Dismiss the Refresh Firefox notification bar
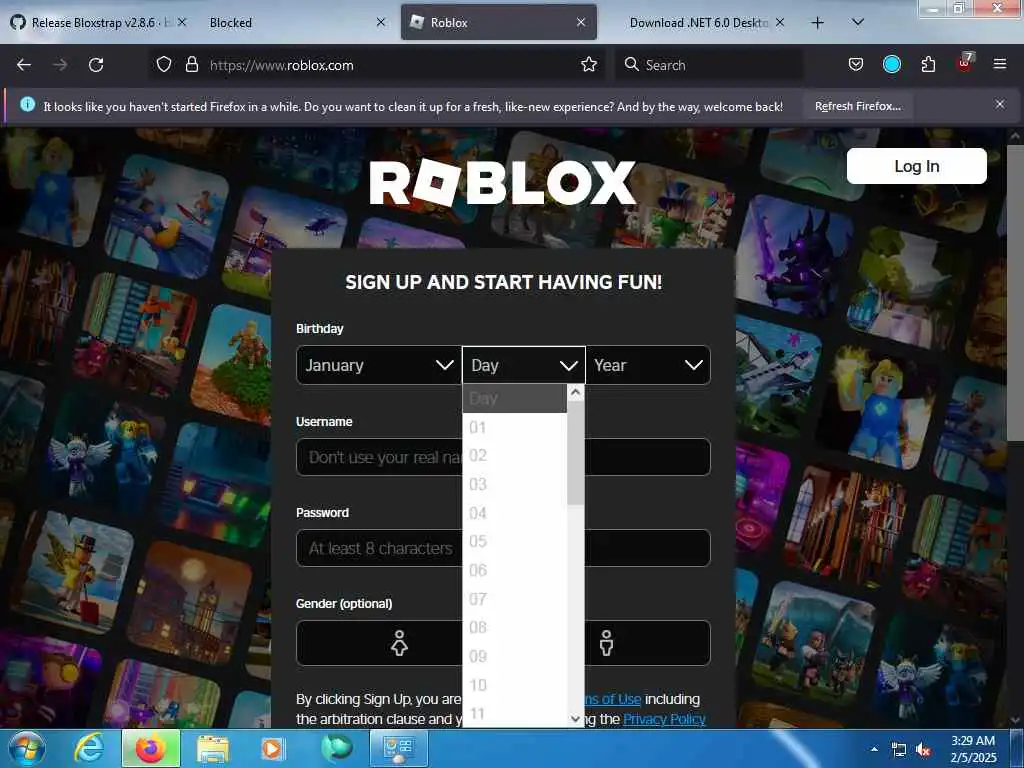 click(x=999, y=104)
